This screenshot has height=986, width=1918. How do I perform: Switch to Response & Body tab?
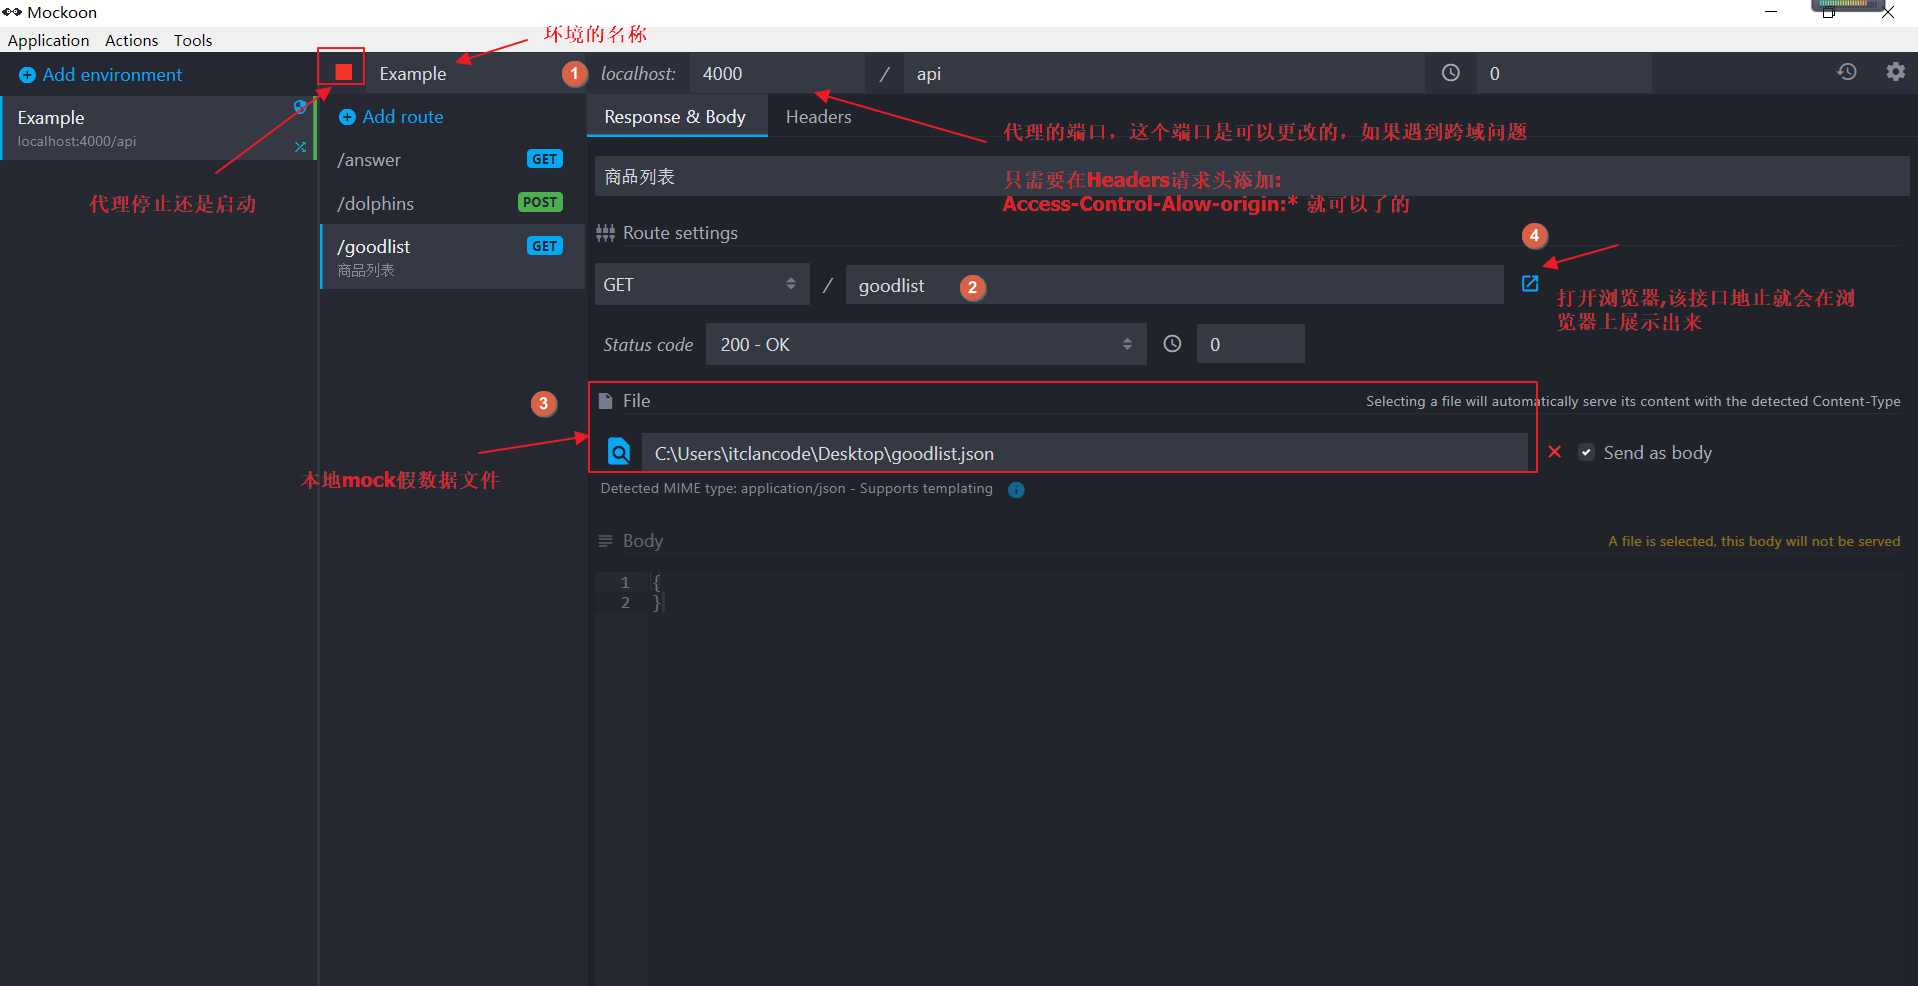click(x=675, y=117)
